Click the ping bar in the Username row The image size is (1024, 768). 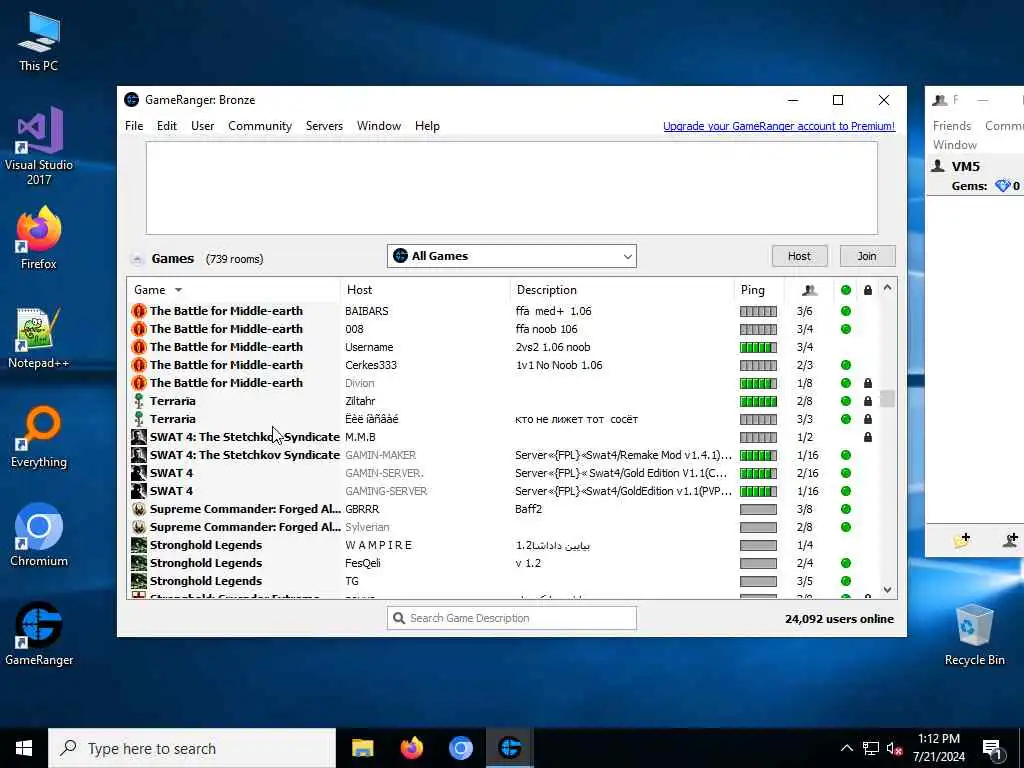(758, 347)
